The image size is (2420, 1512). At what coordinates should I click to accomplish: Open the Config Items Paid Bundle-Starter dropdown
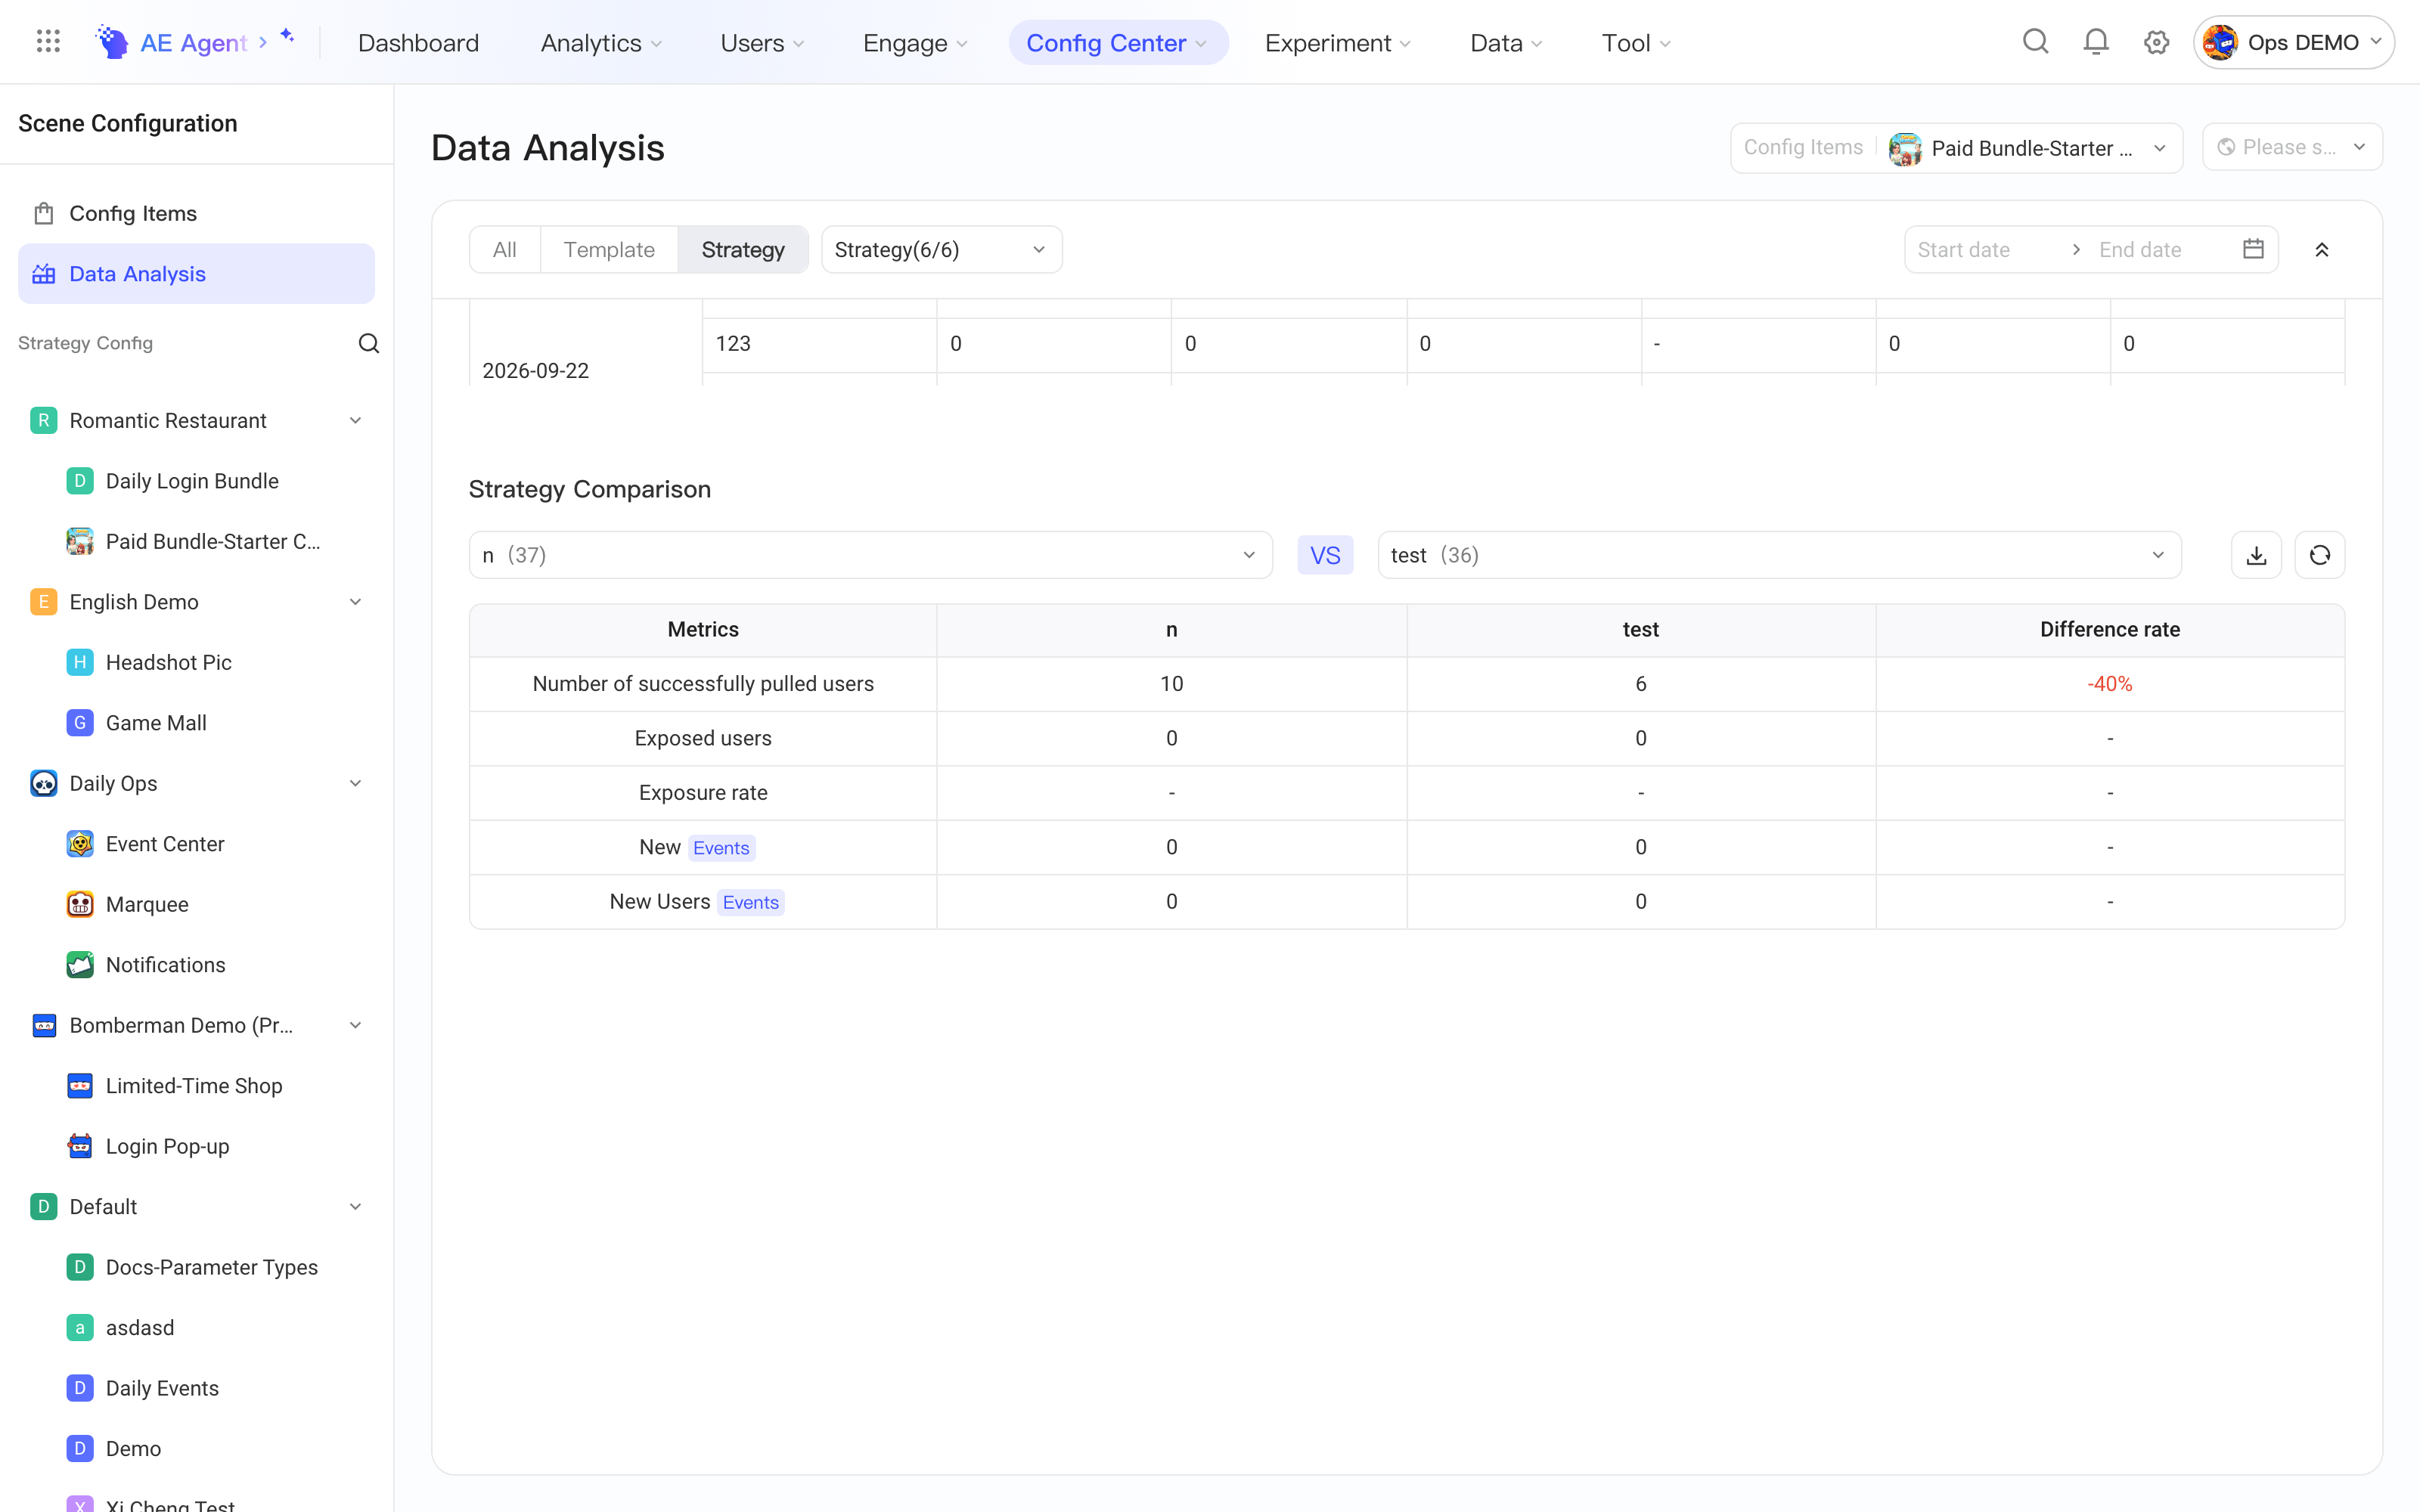(x=1956, y=148)
